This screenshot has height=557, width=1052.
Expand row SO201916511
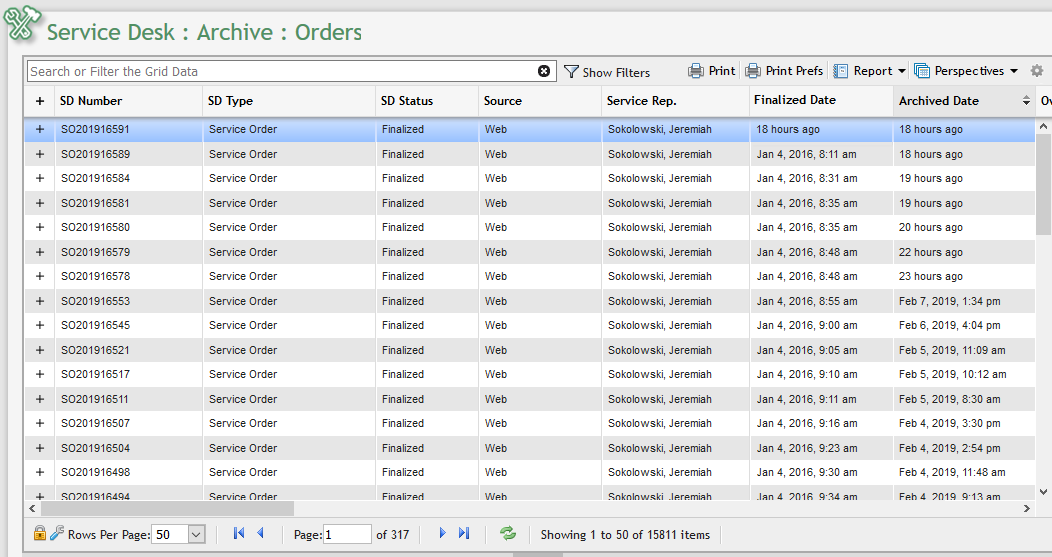40,399
